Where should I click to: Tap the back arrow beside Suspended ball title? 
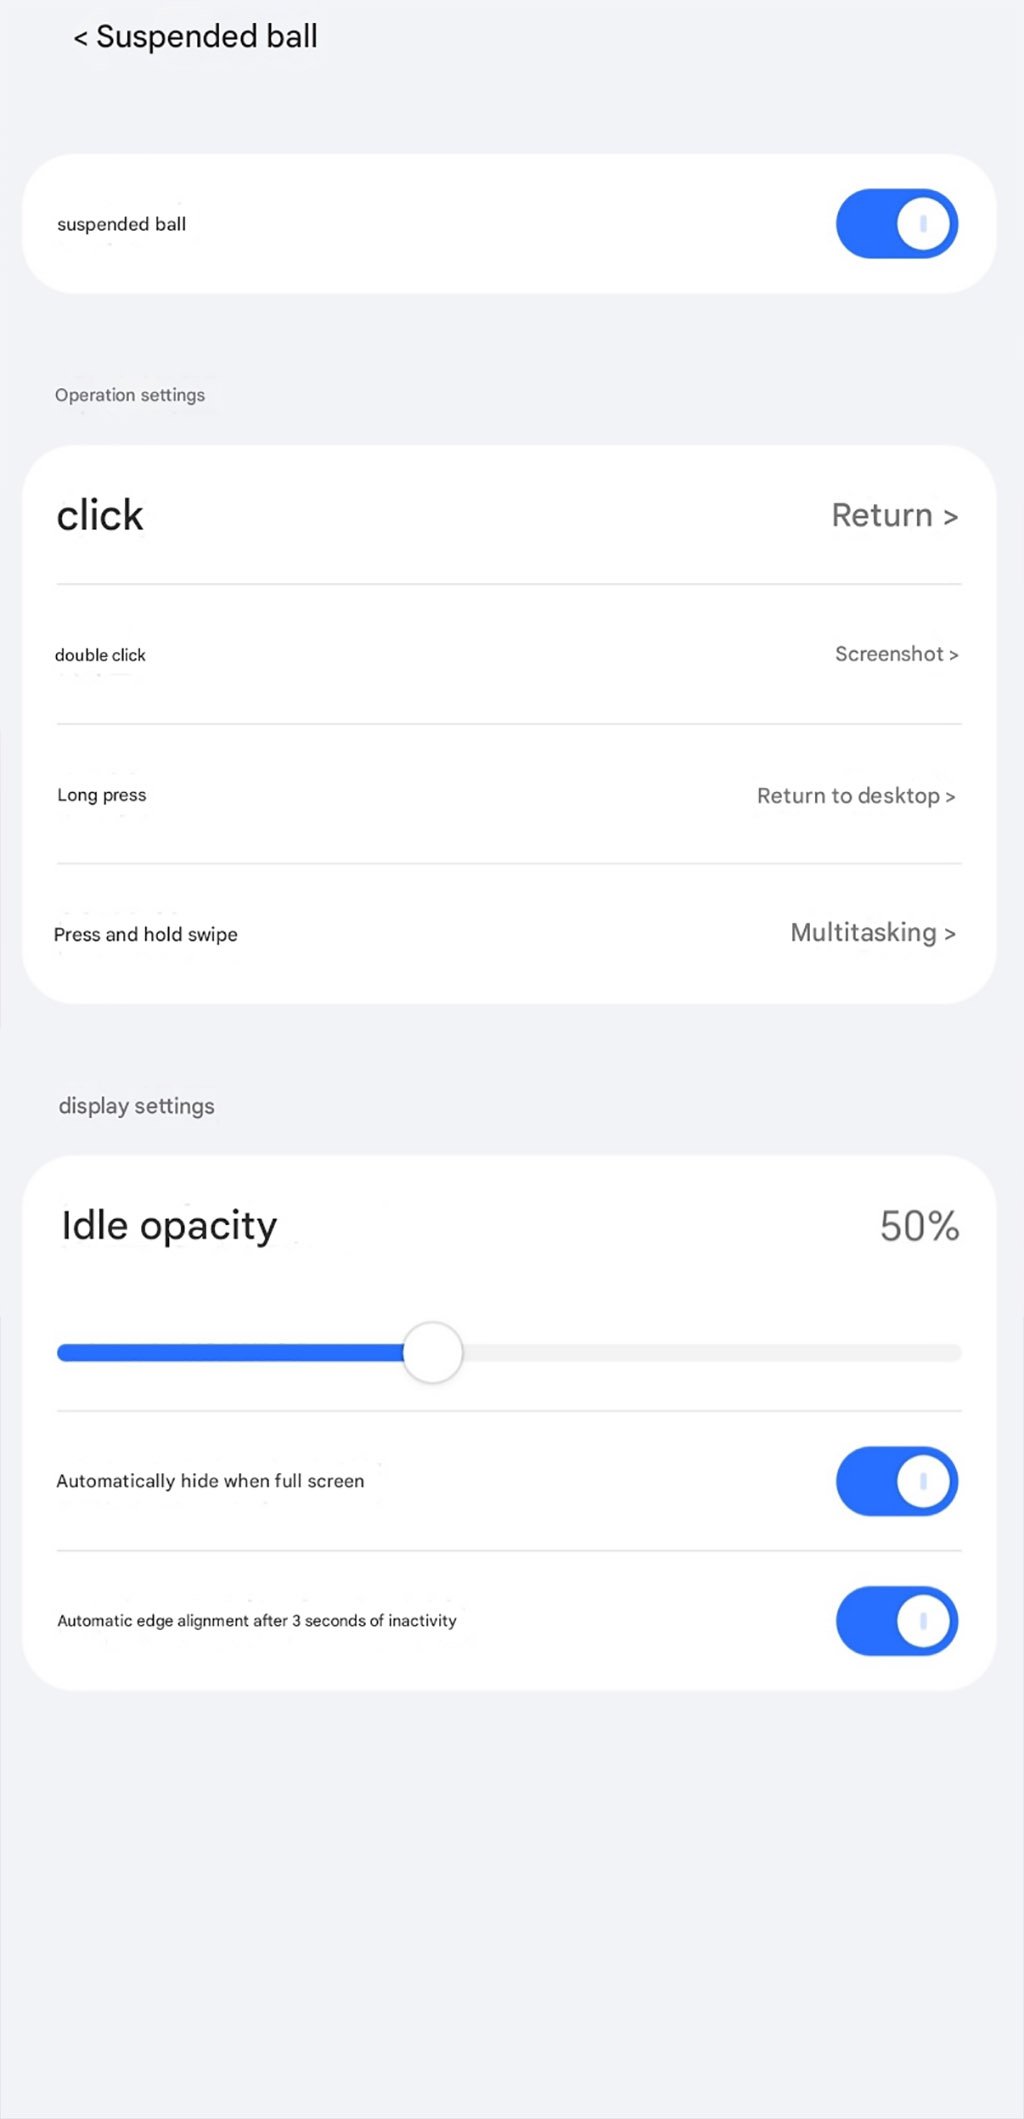click(80, 38)
